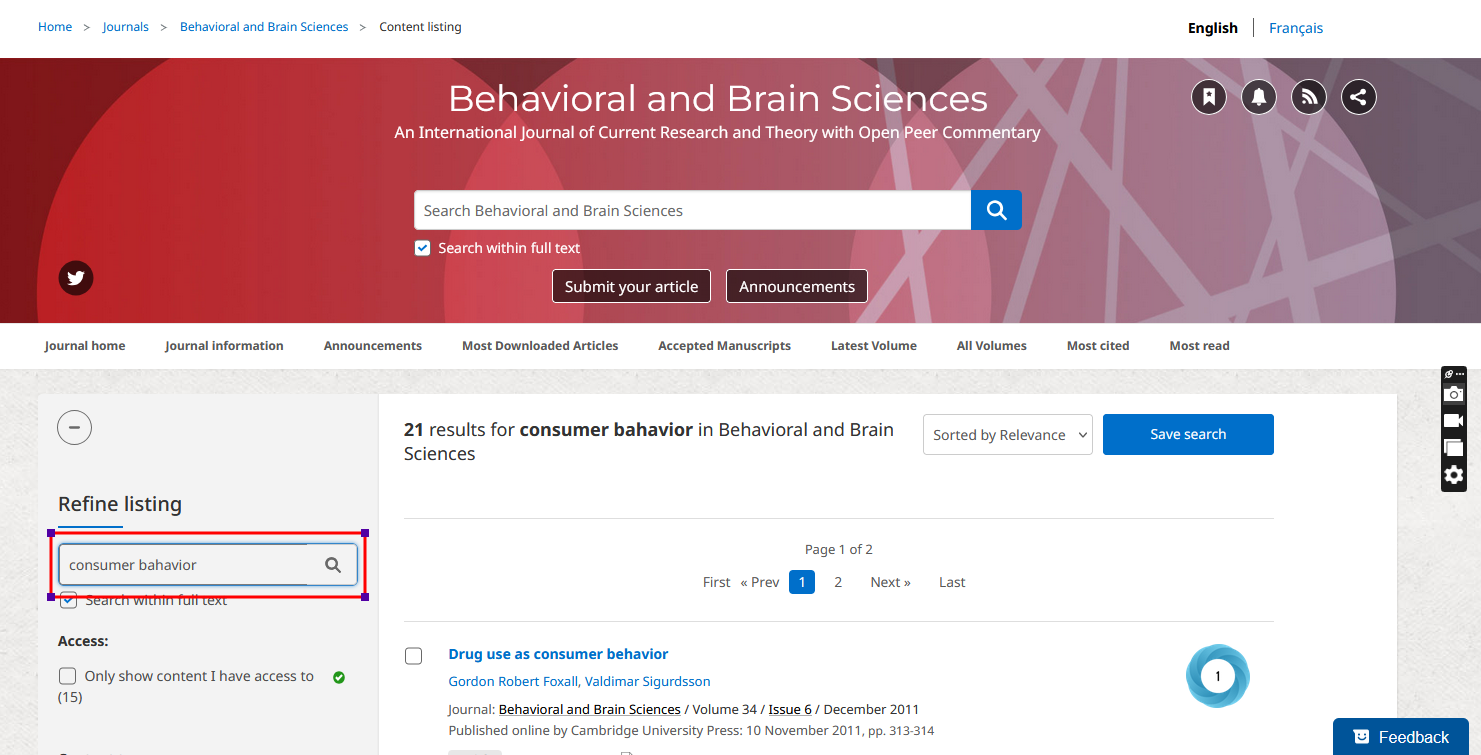Select the Drug use as consumer behavior checkbox

click(413, 656)
